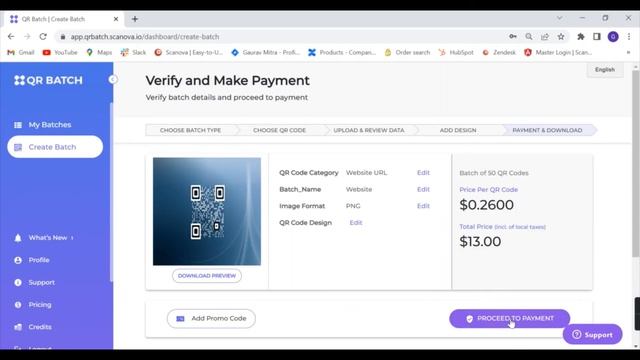Go to Add Design step
This screenshot has width=640, height=360.
point(458,130)
